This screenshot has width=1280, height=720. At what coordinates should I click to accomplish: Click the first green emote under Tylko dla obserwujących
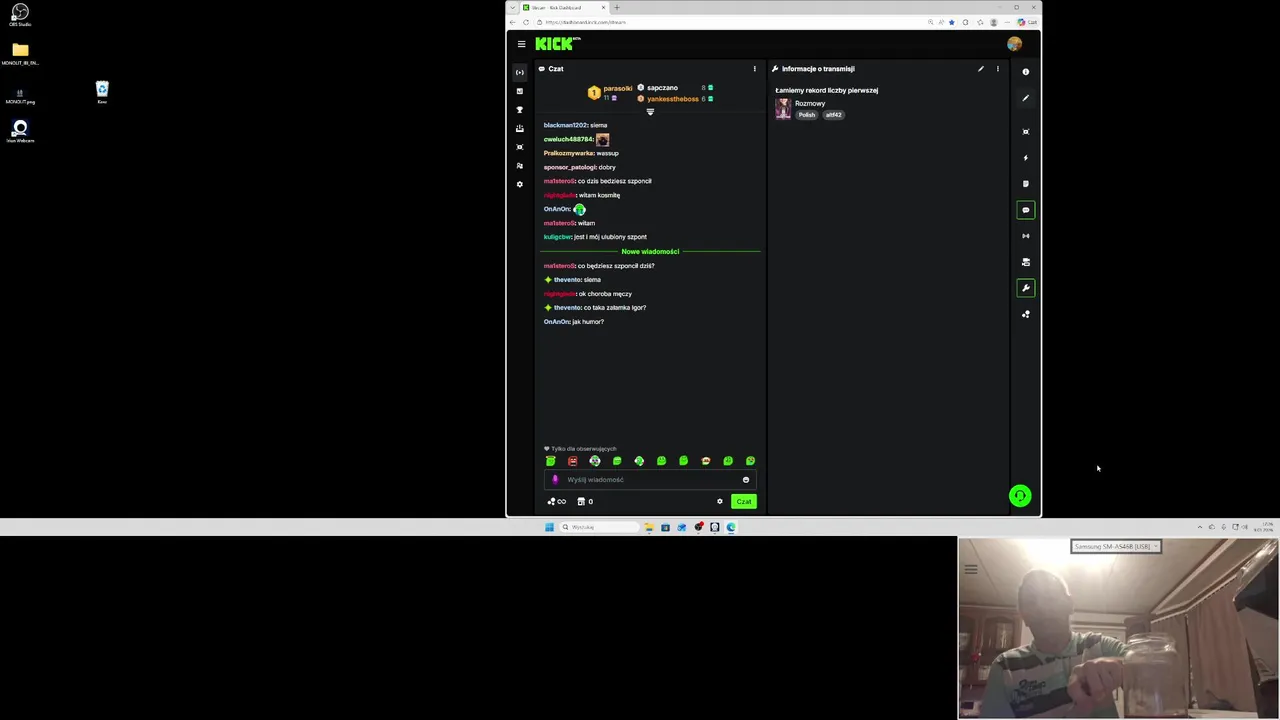pos(551,461)
